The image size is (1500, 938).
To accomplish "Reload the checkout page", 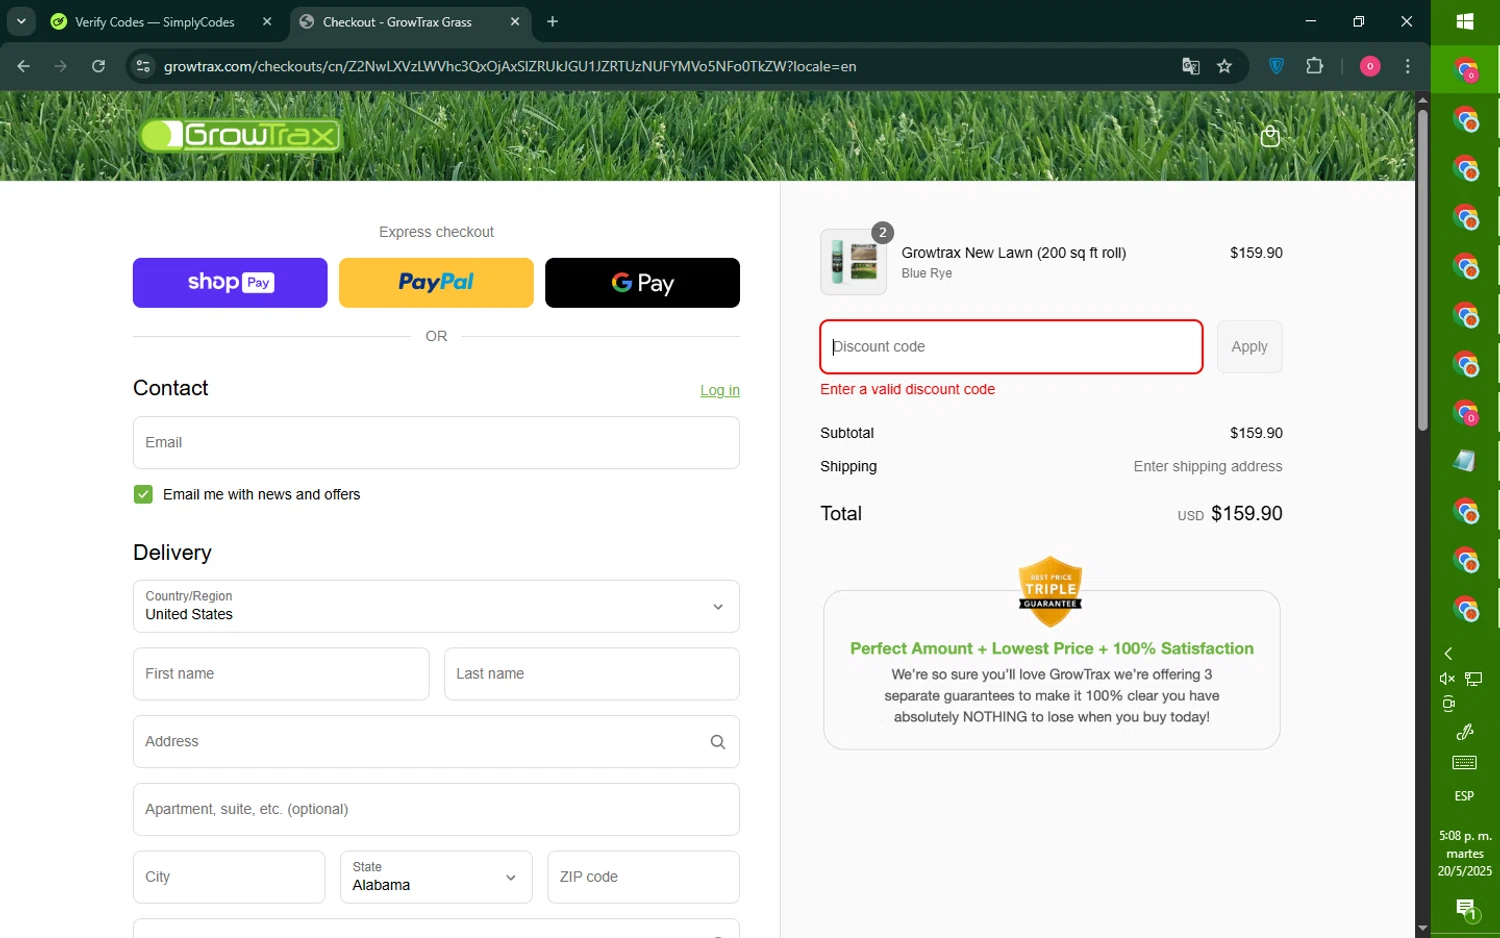I will click(98, 66).
